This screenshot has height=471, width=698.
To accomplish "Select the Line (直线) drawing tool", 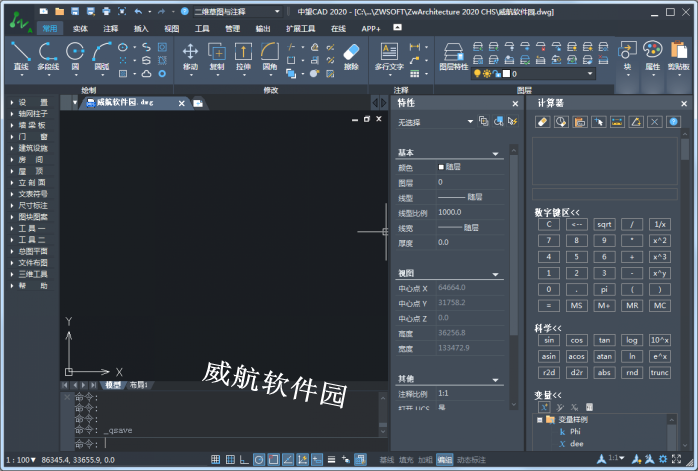I will click(20, 56).
